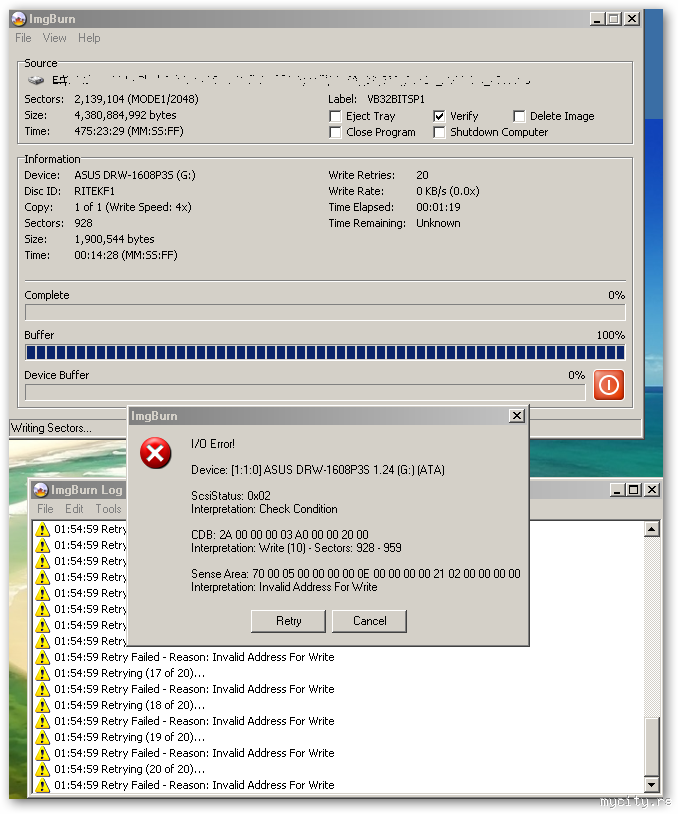Click the 'VB32BITSP1' label value
Image resolution: width=678 pixels, height=814 pixels.
(x=396, y=99)
